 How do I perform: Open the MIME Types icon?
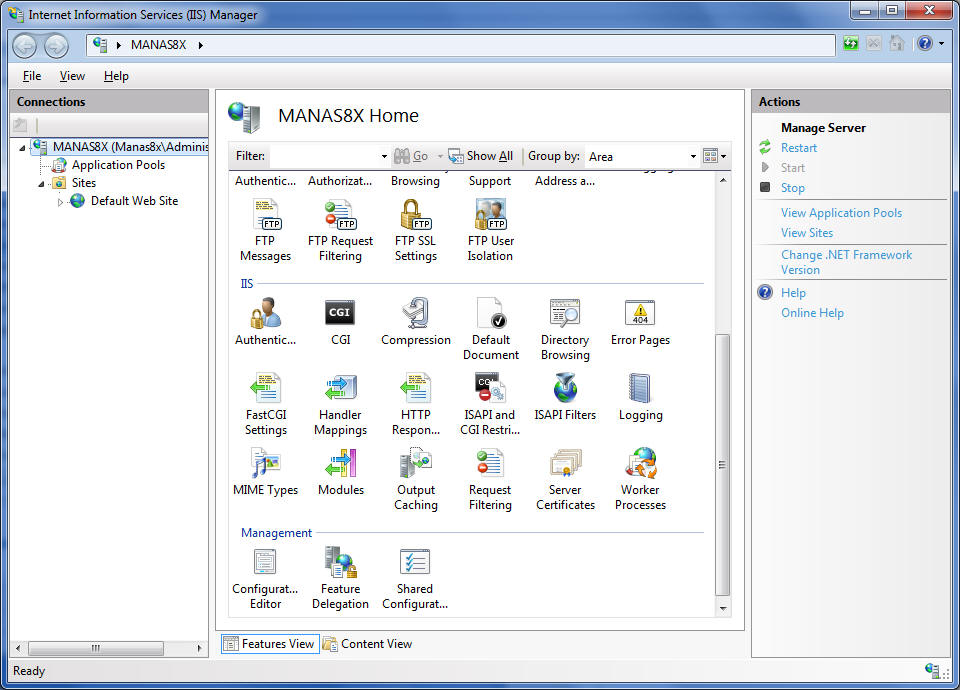tap(265, 464)
